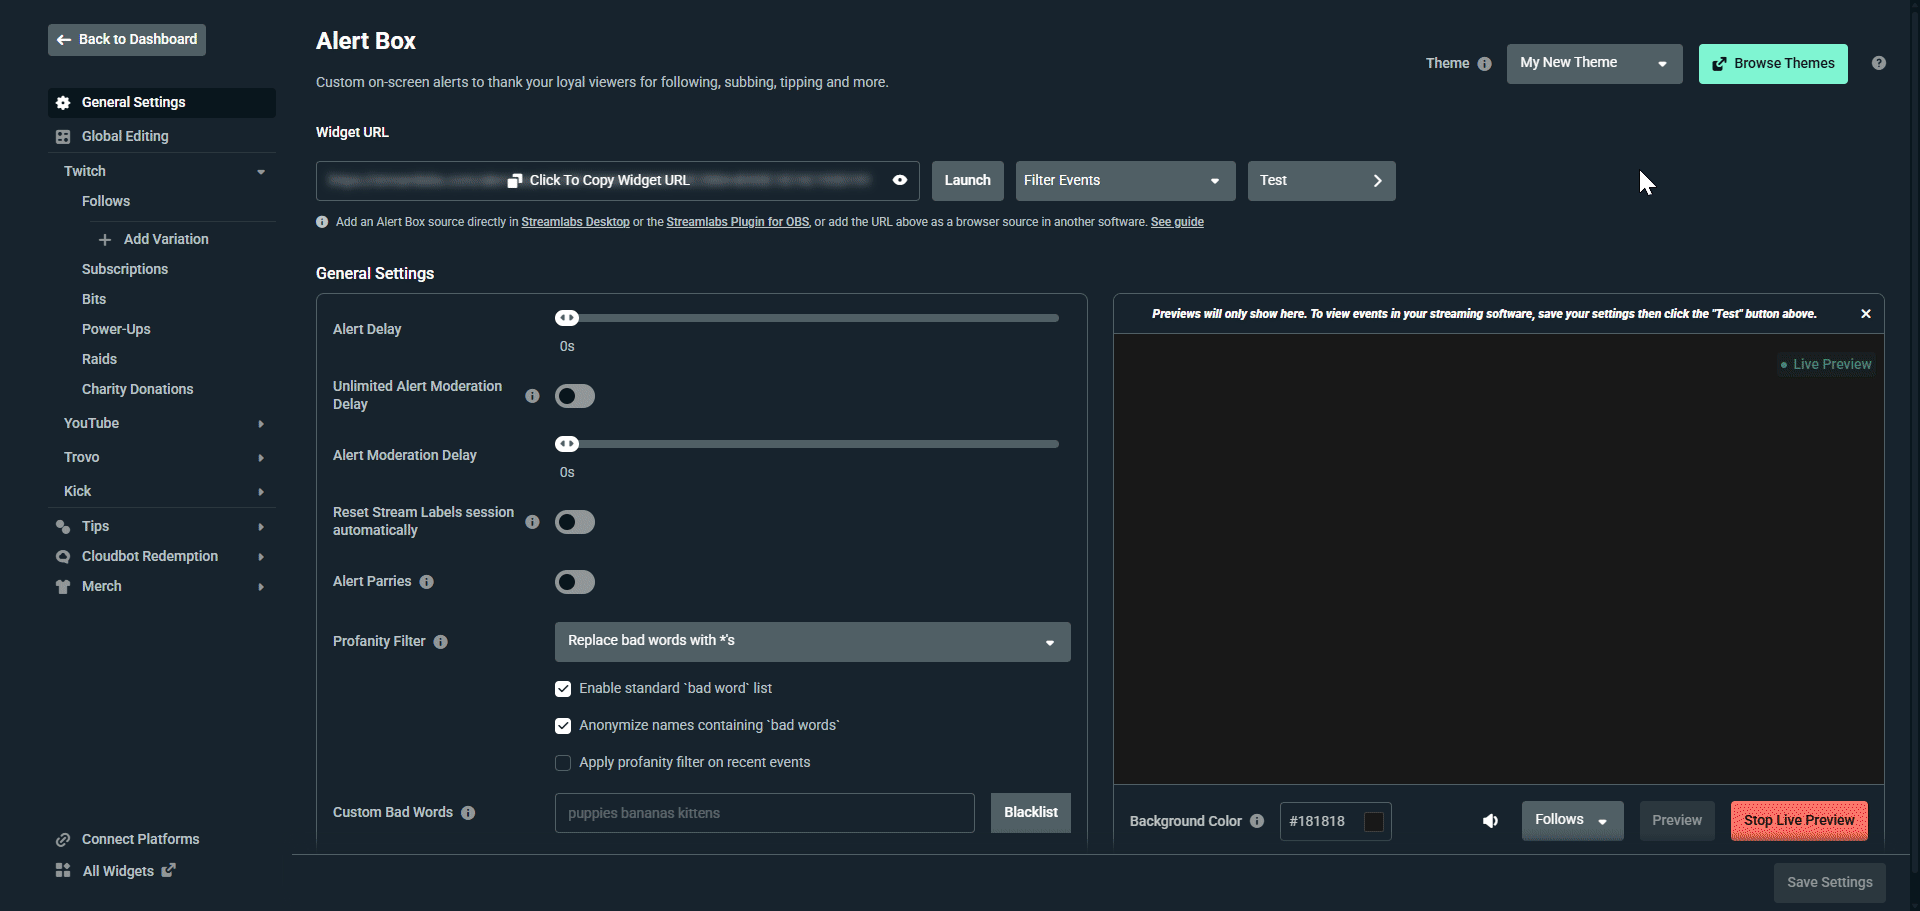The width and height of the screenshot is (1920, 911).
Task: Click the Cloudbot Redemption icon
Action: [x=63, y=557]
